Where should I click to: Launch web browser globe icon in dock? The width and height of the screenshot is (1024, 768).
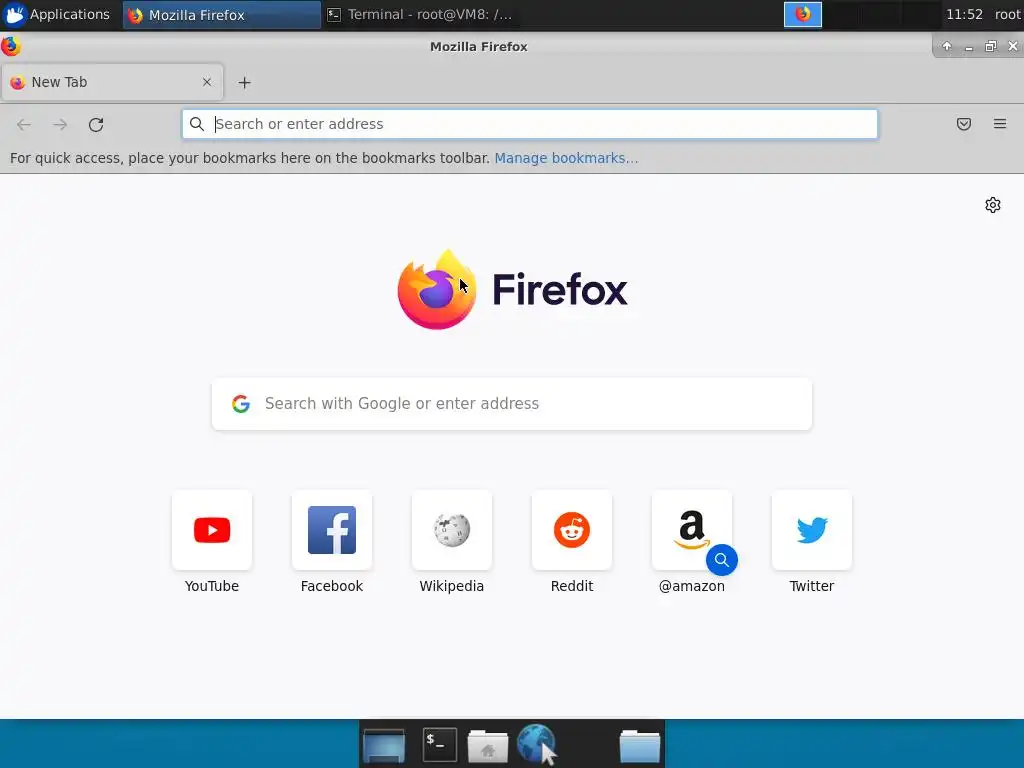537,744
